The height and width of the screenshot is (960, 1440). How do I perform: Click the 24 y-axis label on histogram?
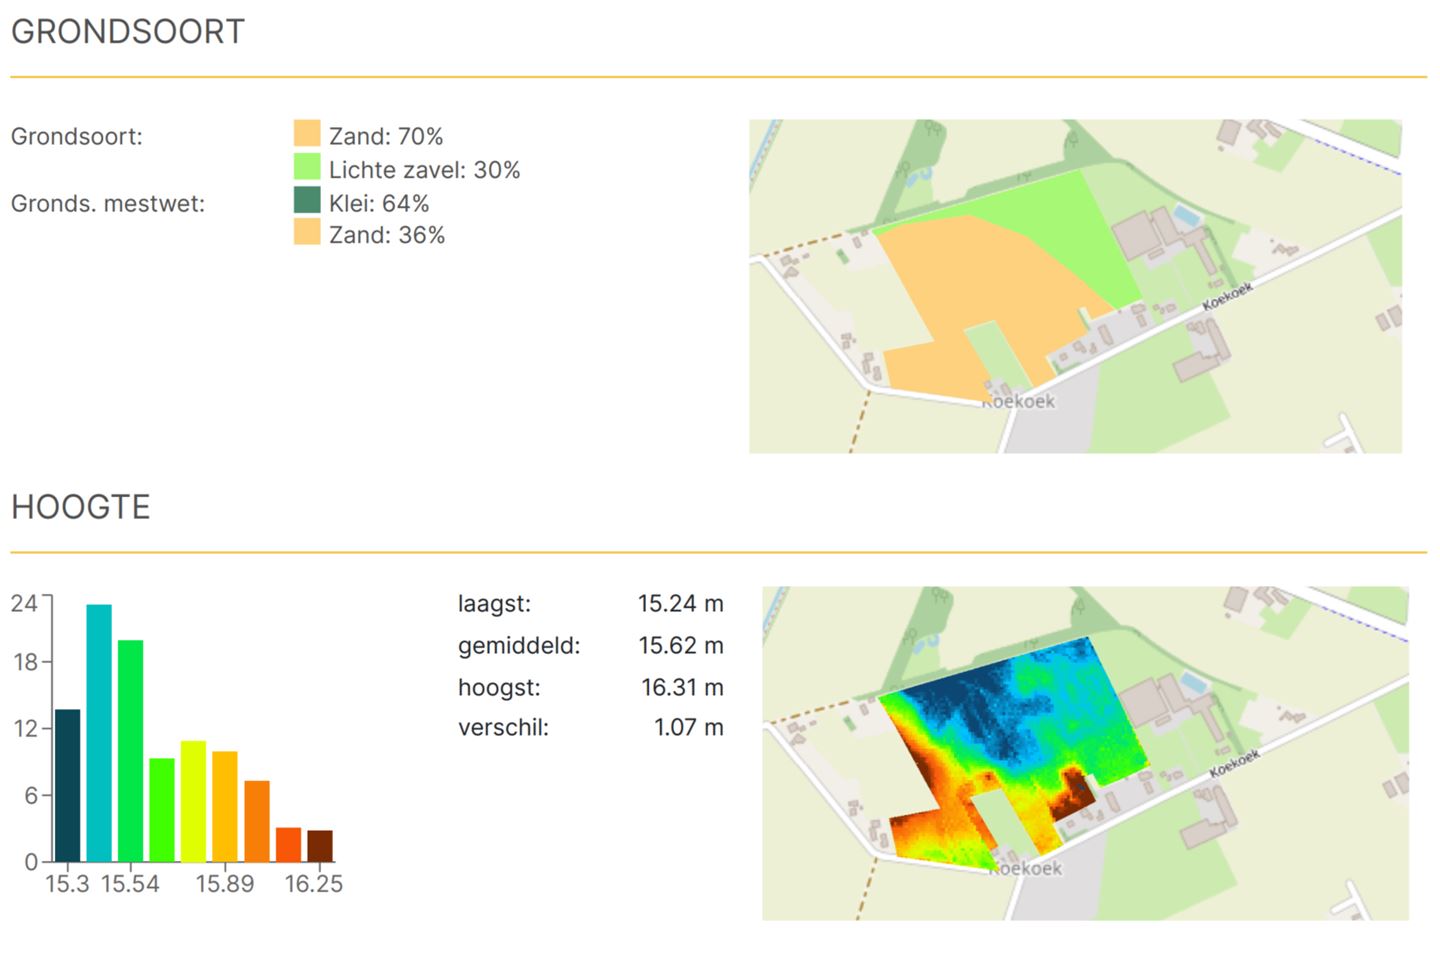click(24, 604)
